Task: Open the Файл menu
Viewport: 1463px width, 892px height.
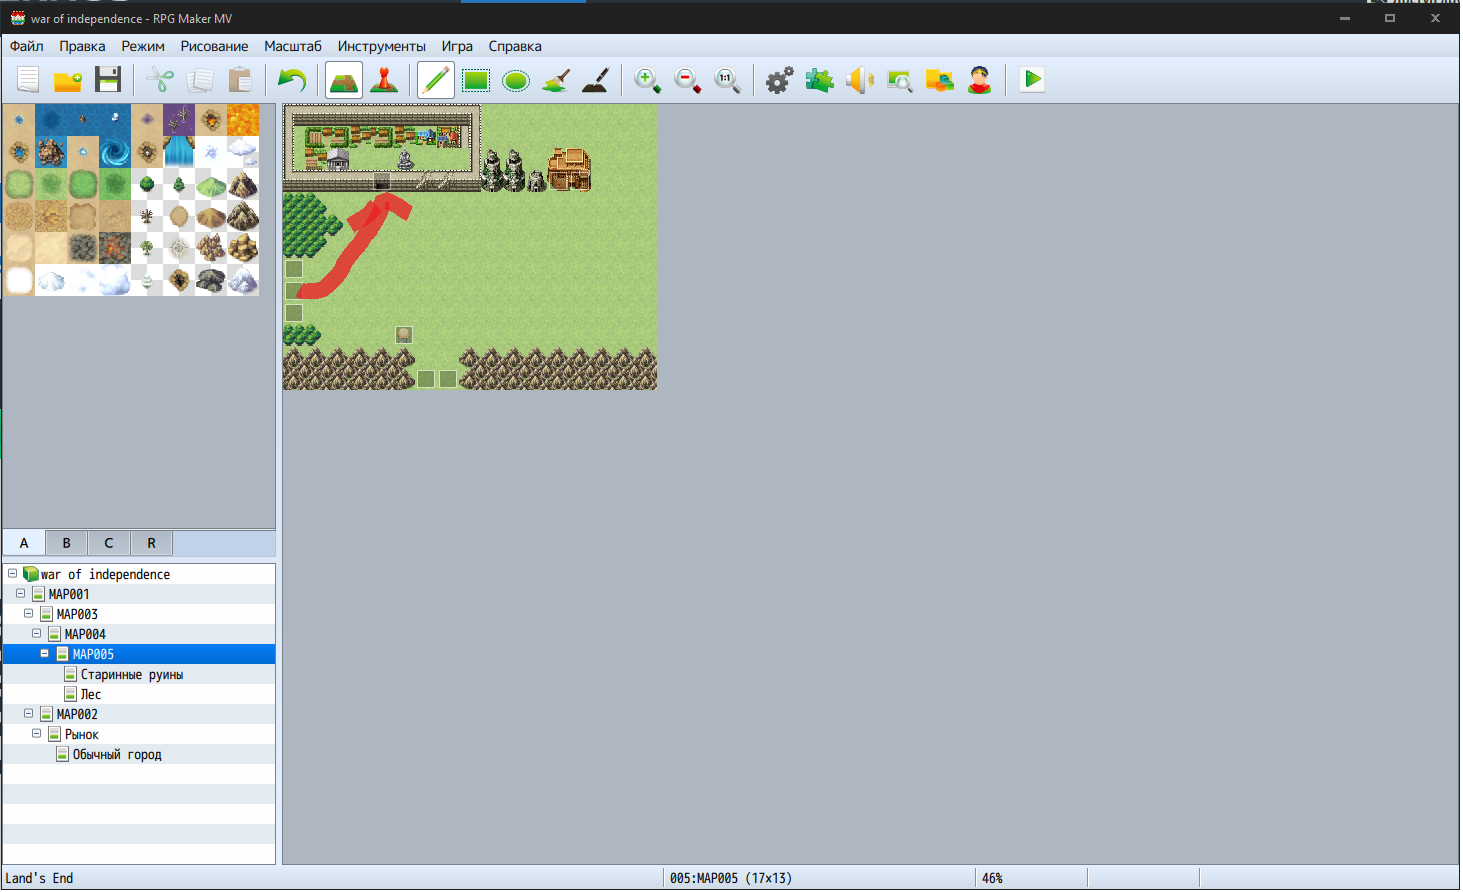Action: point(27,46)
